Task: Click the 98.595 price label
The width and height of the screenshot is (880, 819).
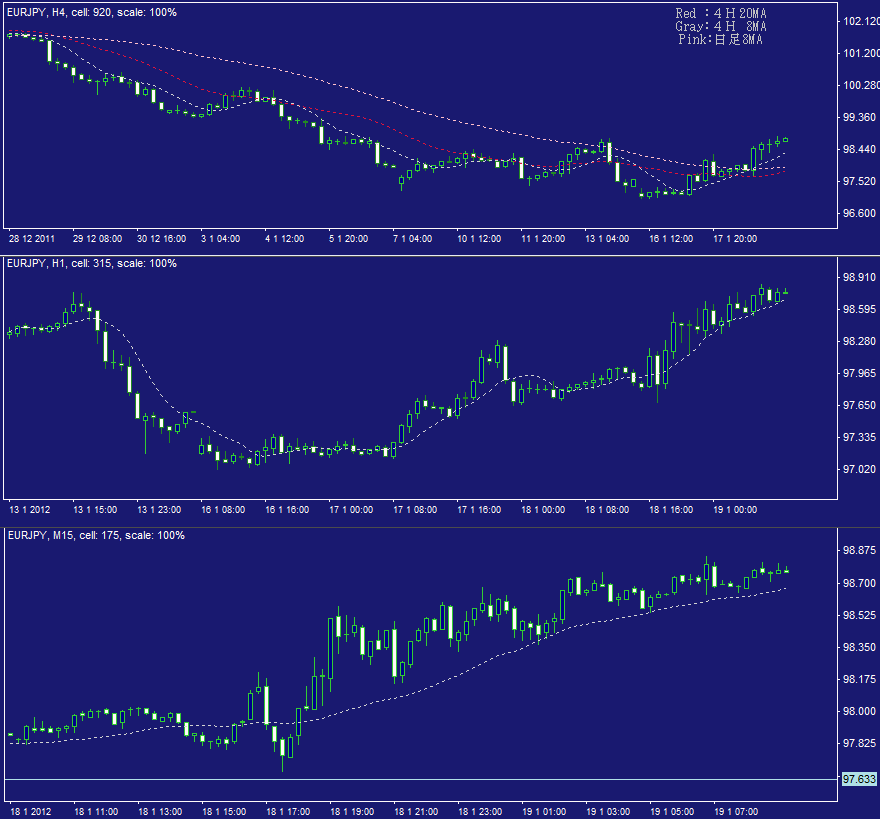Action: (x=859, y=309)
